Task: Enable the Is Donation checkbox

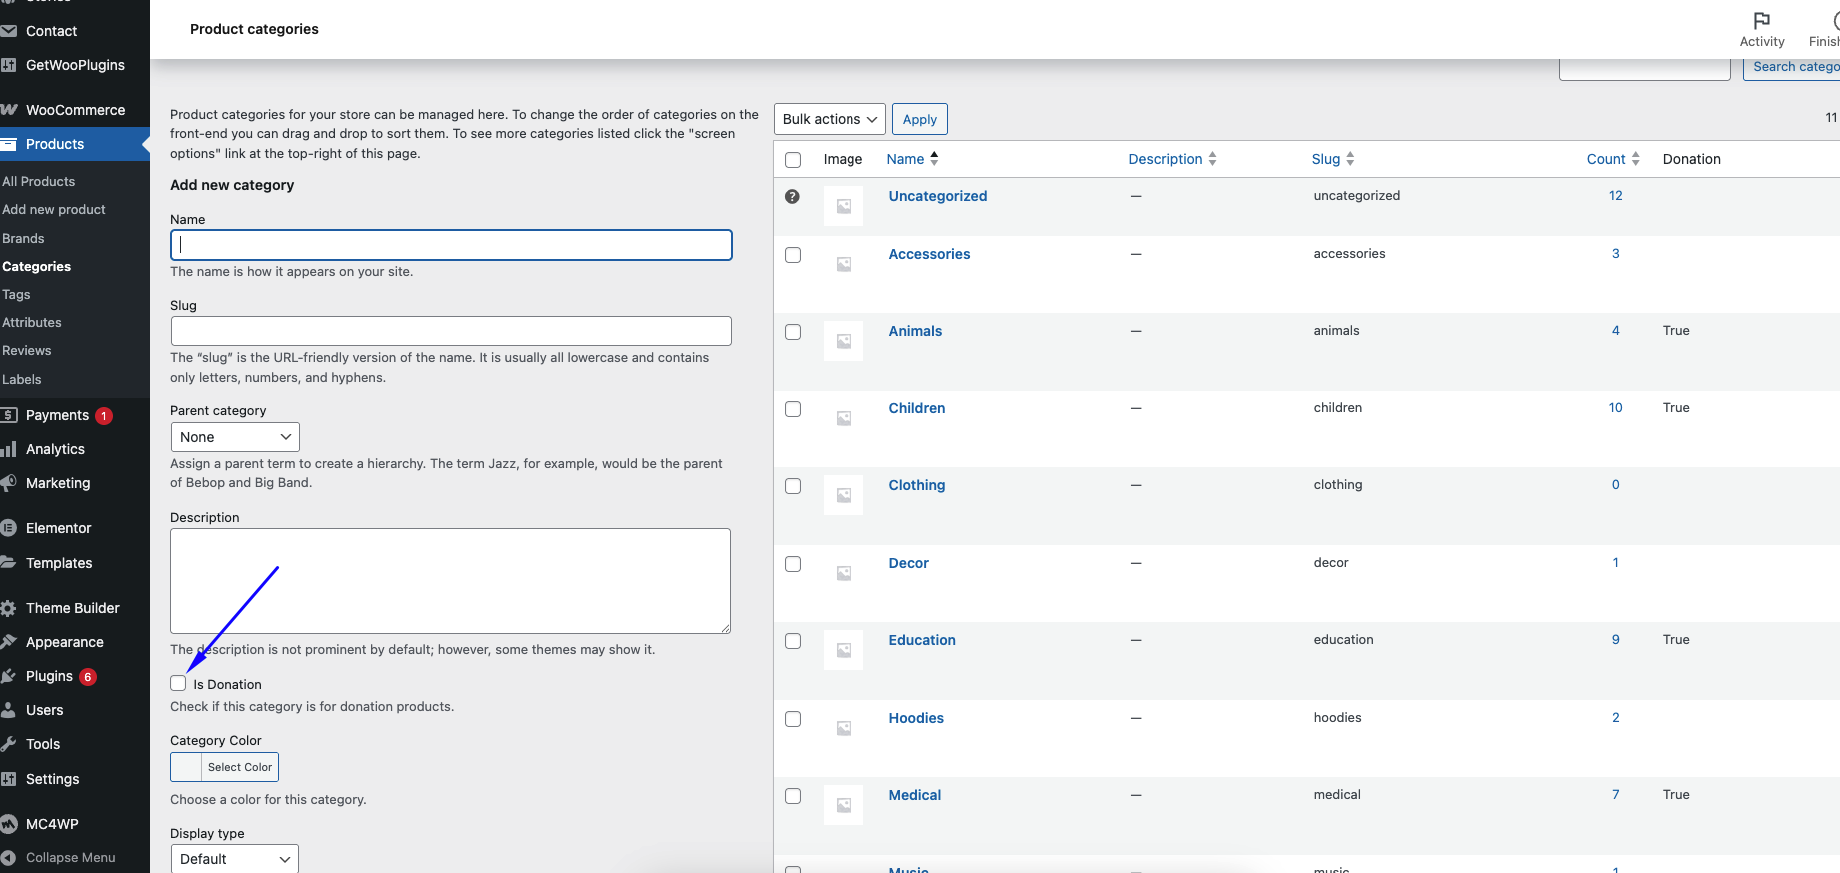Action: tap(178, 684)
